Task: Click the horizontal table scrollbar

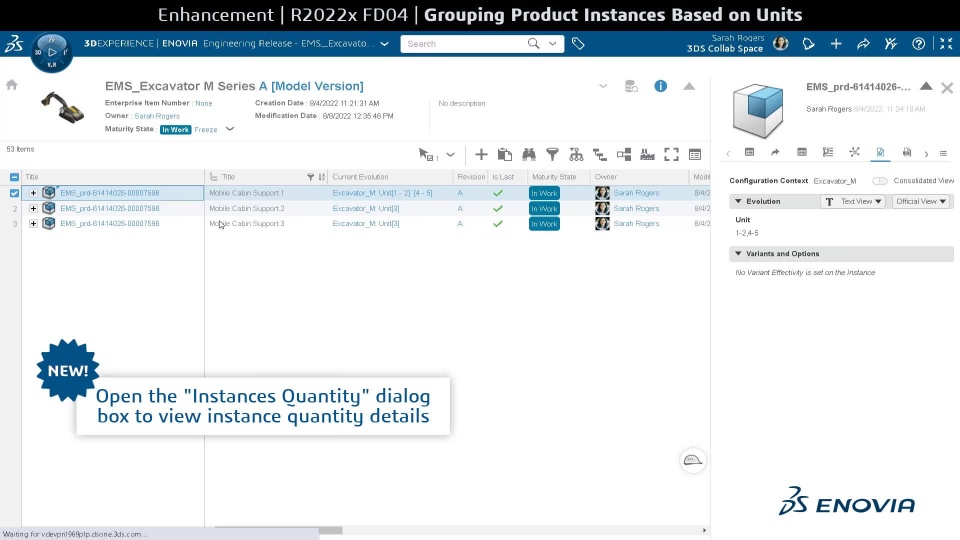Action: click(278, 530)
